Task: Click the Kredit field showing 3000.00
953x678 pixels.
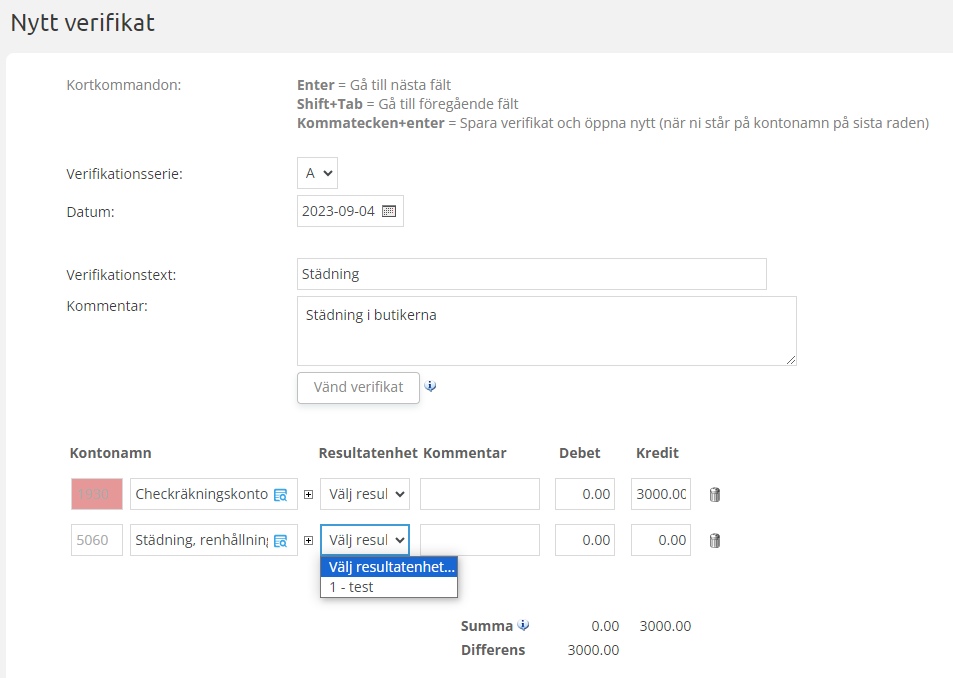Action: (x=660, y=494)
